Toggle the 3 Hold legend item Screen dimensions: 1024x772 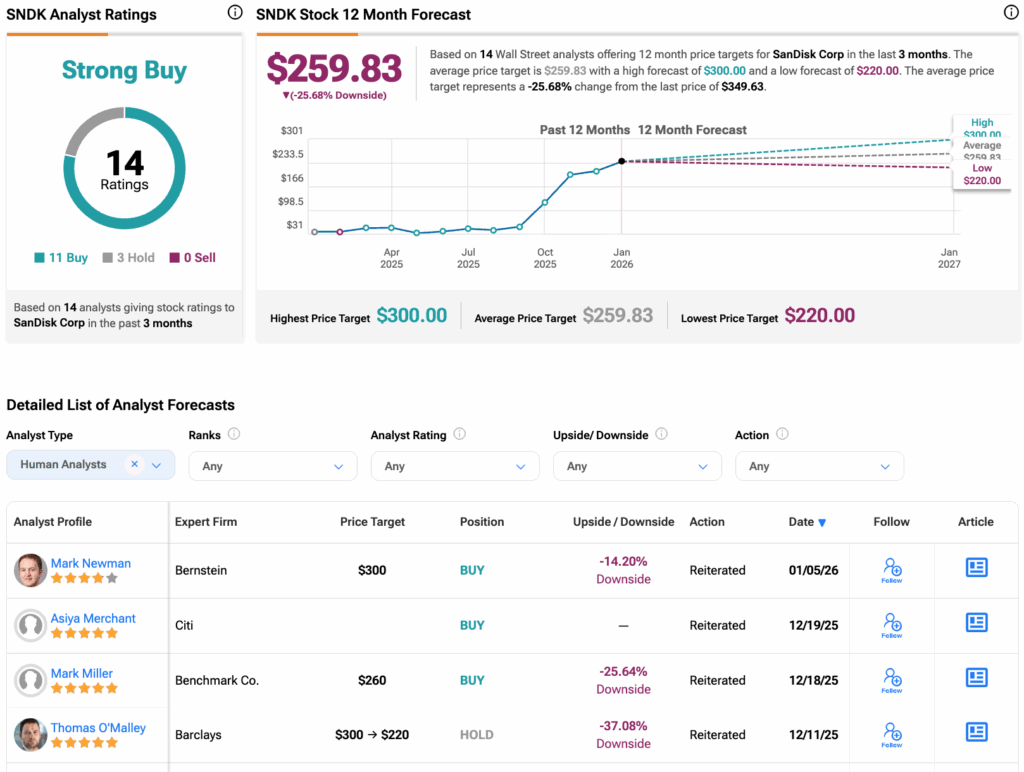[x=128, y=258]
